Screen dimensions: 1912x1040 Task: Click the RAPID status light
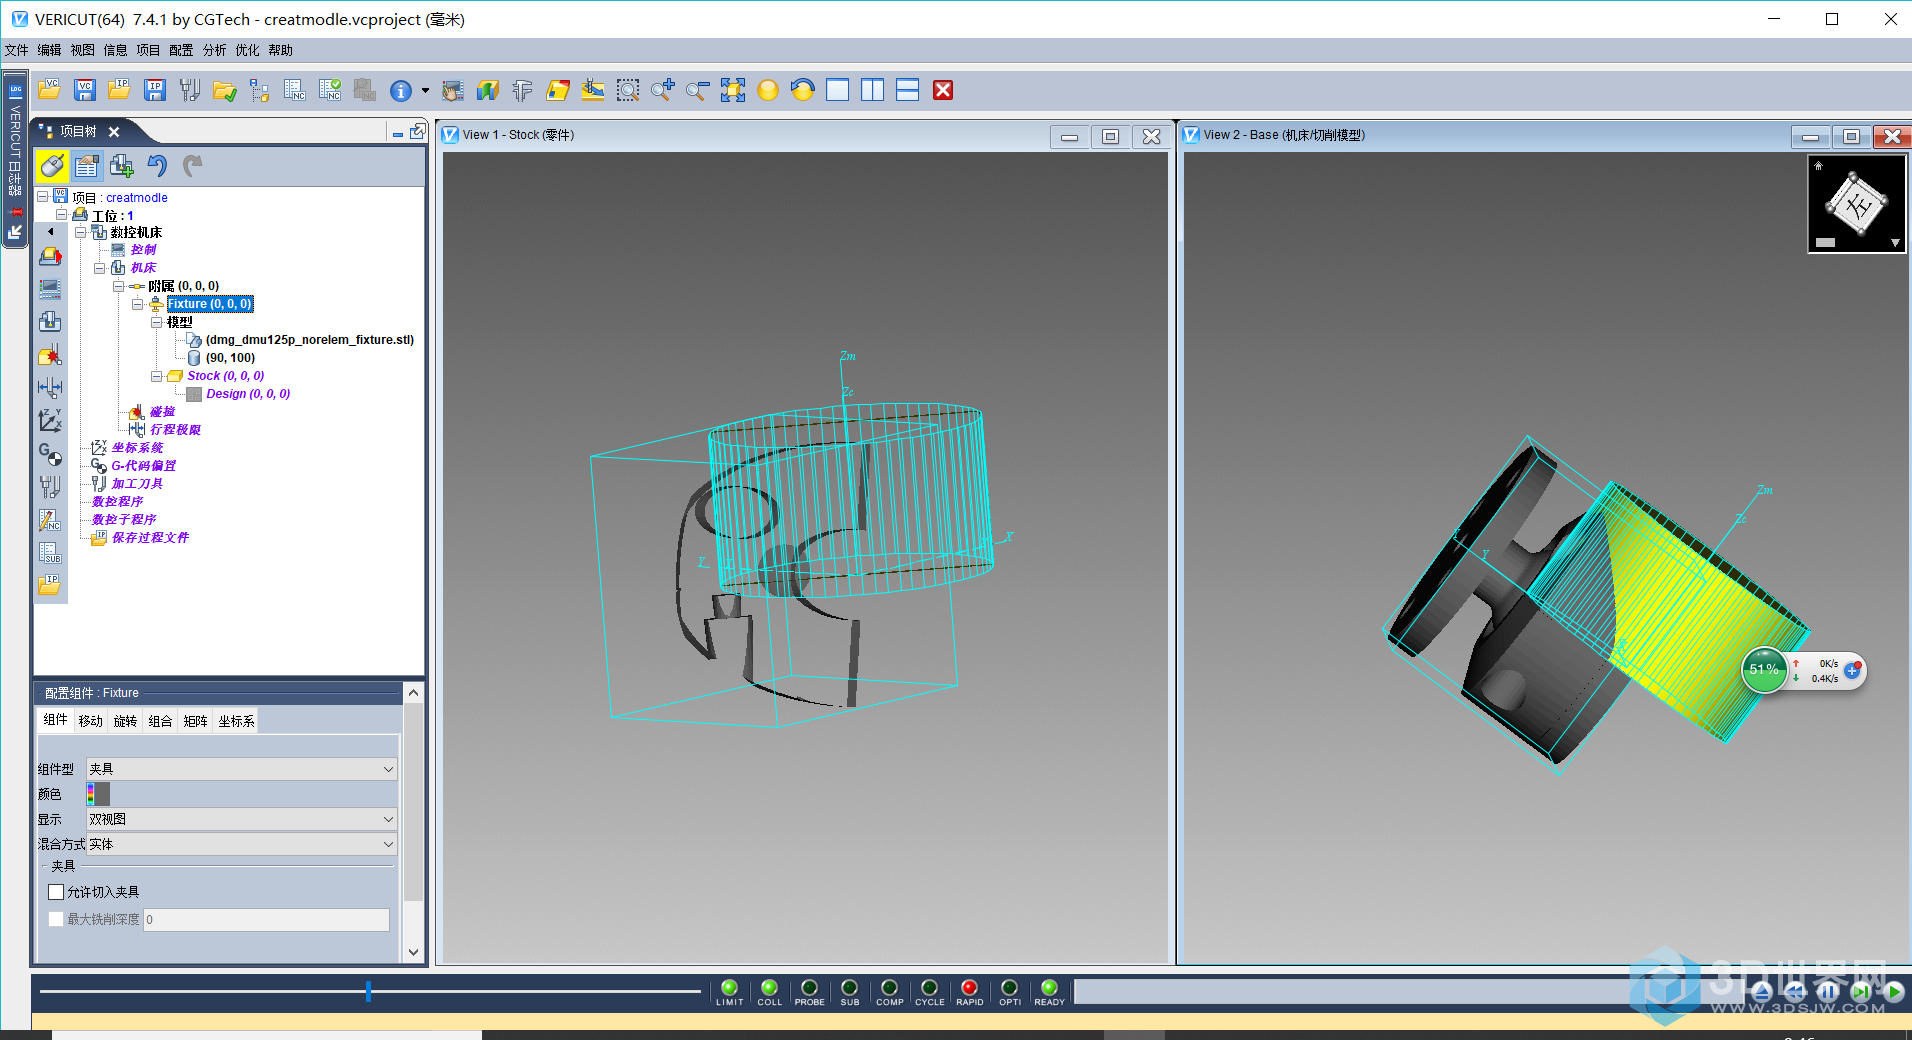970,988
